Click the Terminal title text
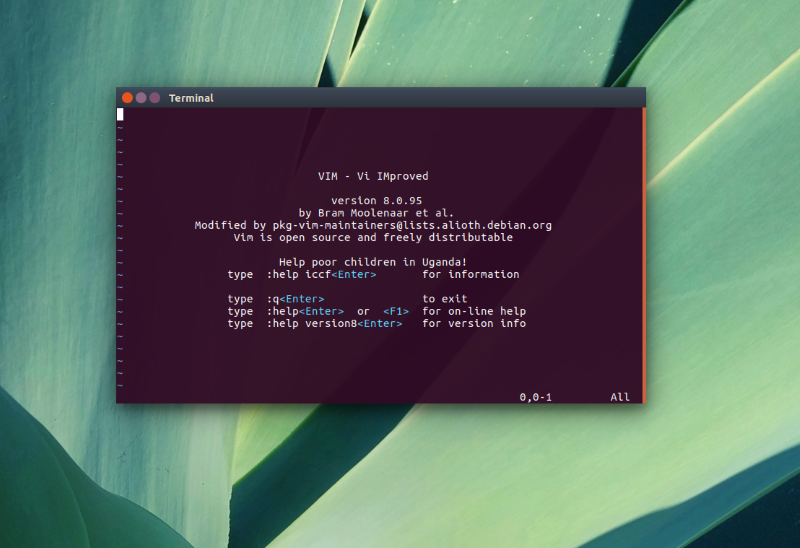This screenshot has height=548, width=800. [191, 98]
